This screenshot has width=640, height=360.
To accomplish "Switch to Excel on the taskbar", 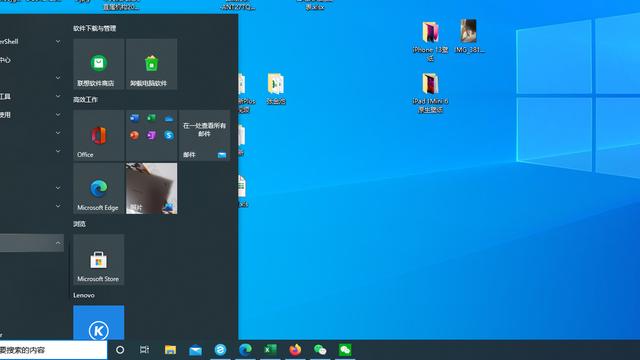I will click(270, 350).
